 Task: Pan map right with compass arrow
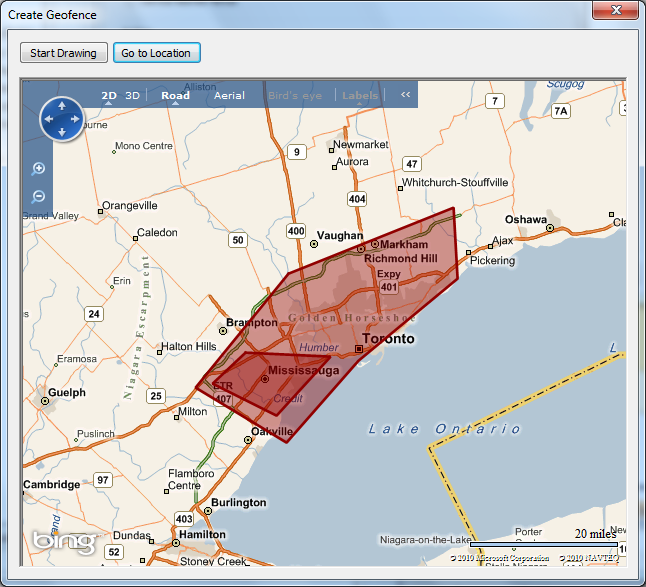tap(75, 119)
